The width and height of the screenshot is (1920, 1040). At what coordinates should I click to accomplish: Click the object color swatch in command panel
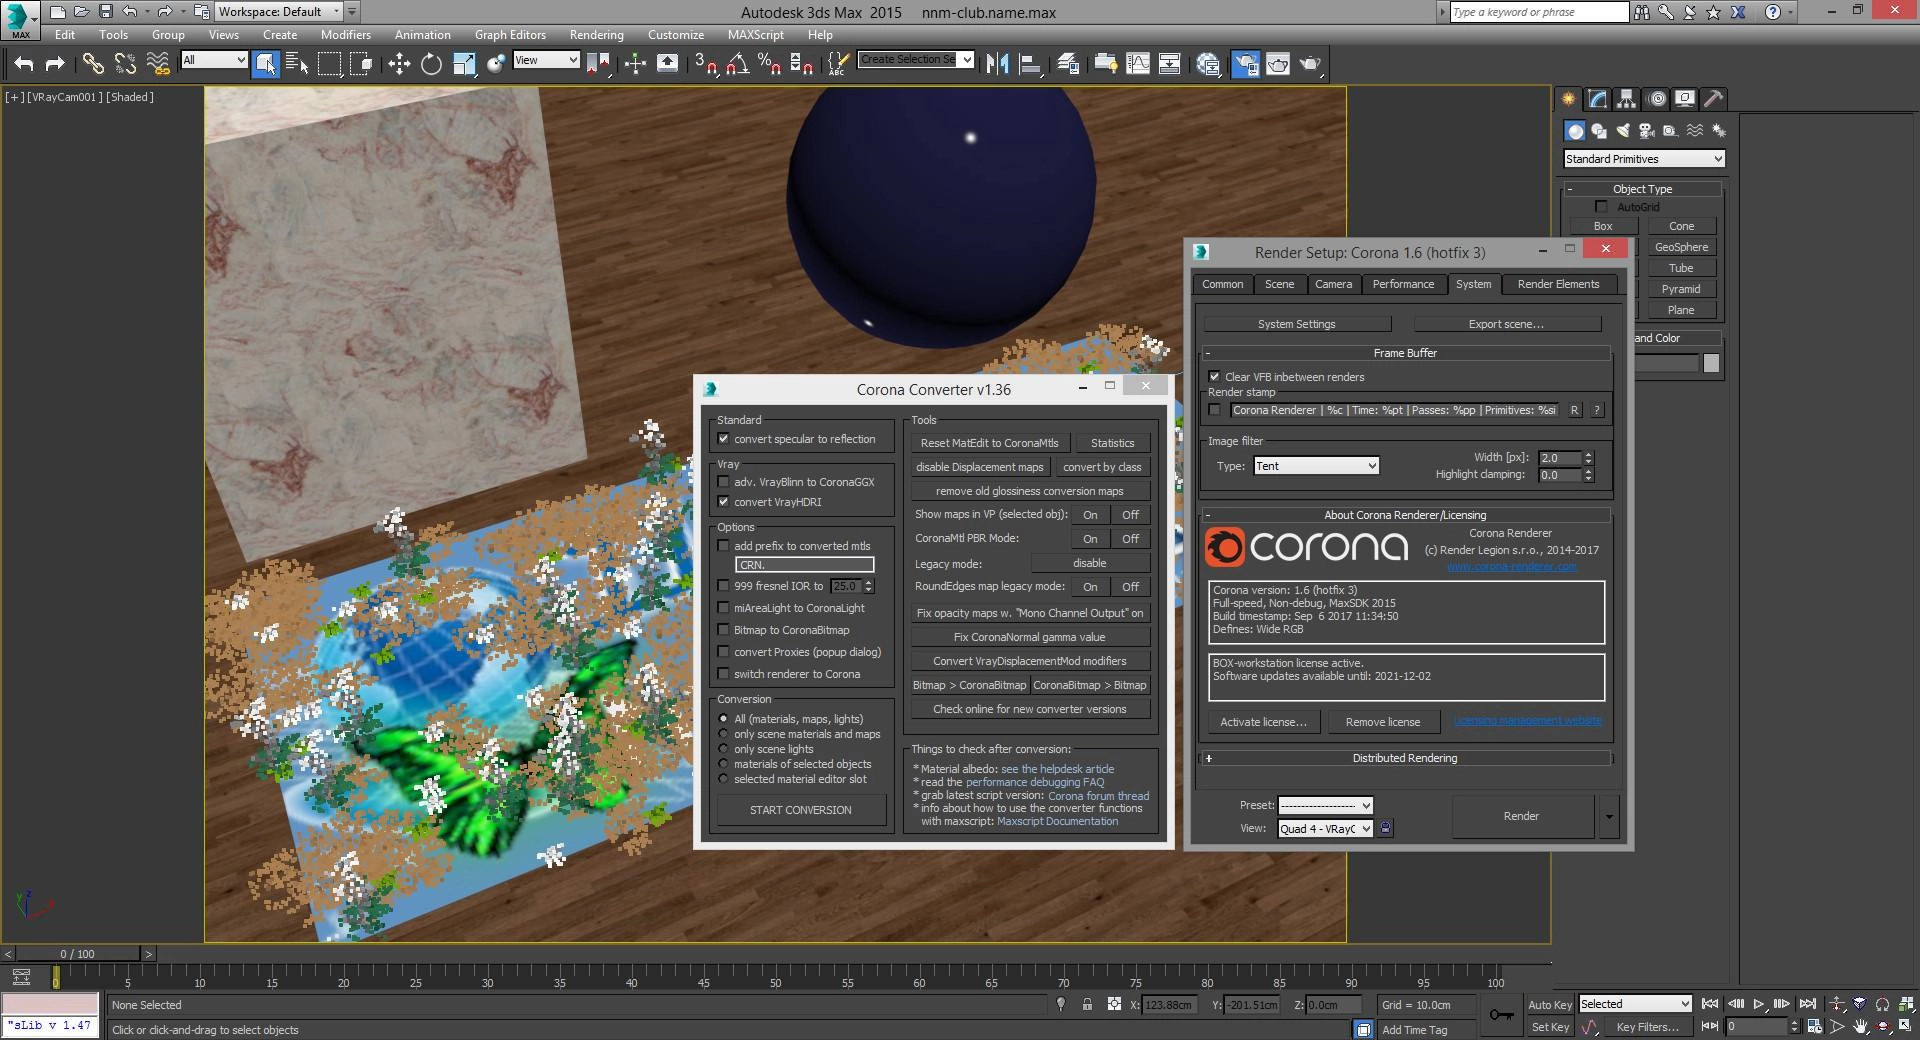[x=1711, y=364]
